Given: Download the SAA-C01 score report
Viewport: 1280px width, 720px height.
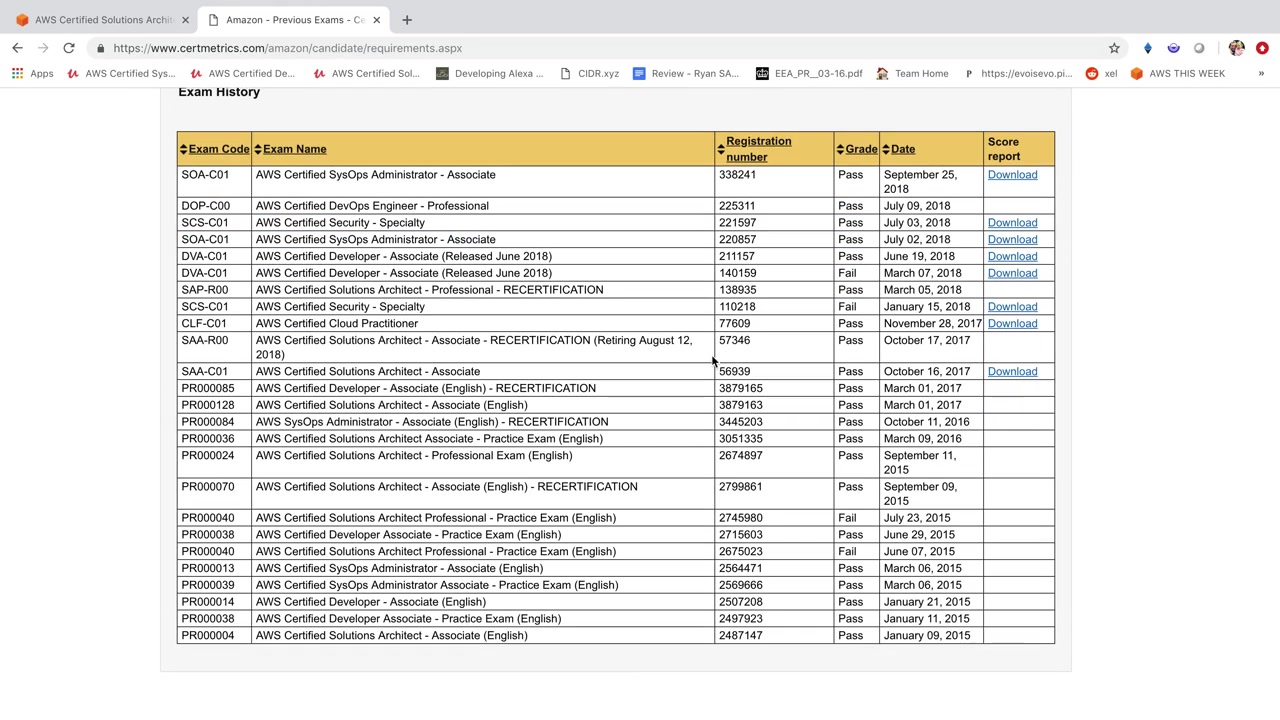Looking at the screenshot, I should 1012,372.
